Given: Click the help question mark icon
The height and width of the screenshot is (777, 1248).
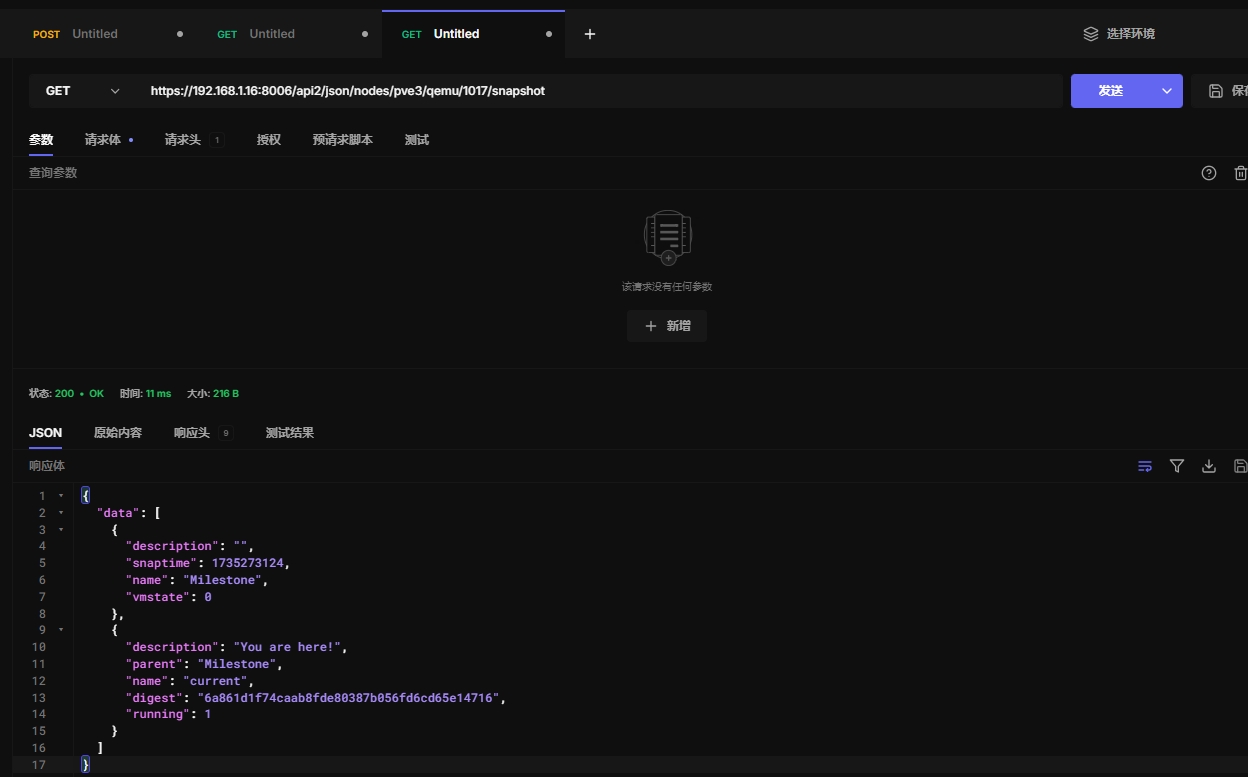Looking at the screenshot, I should click(1209, 173).
